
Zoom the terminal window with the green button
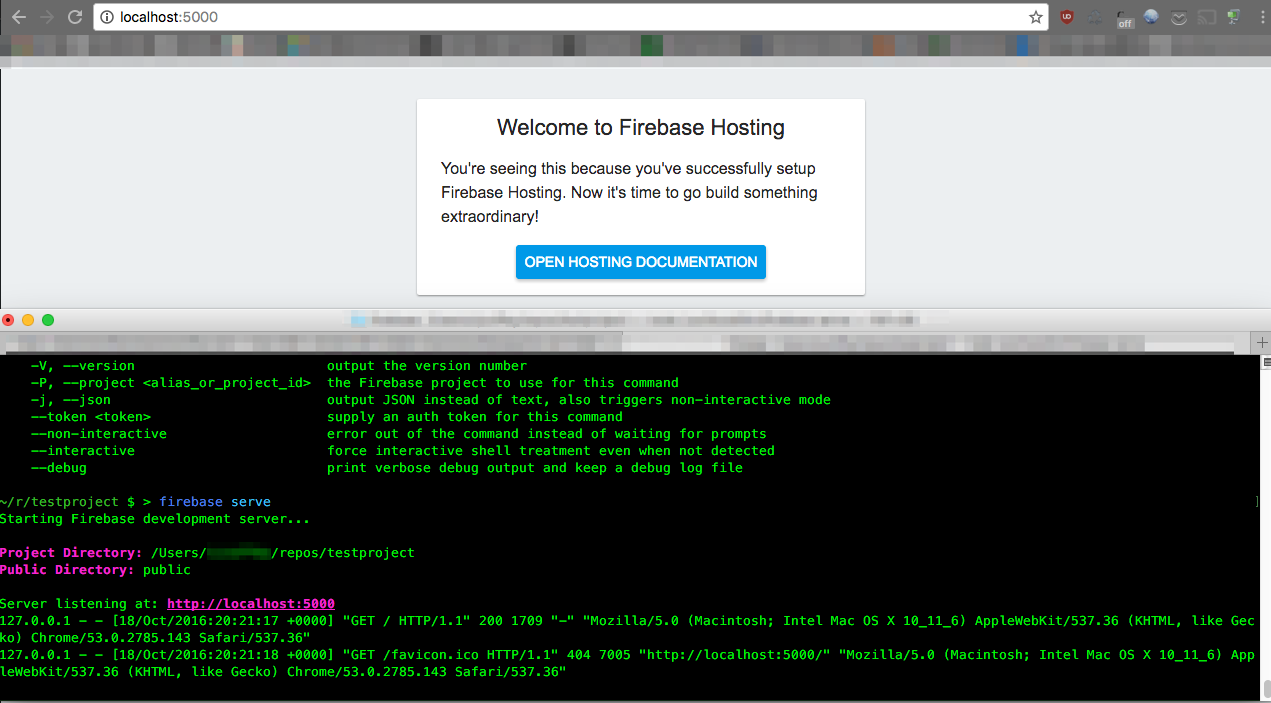coord(48,320)
